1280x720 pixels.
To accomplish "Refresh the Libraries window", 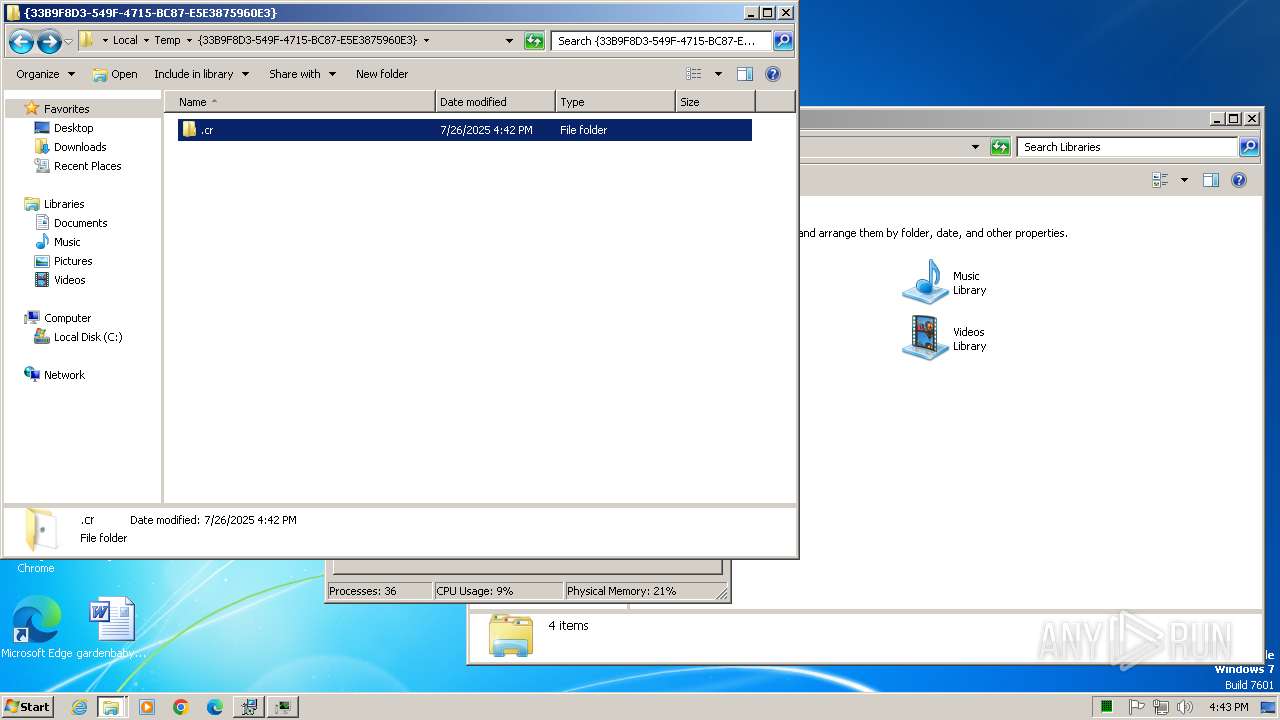I will point(1000,147).
